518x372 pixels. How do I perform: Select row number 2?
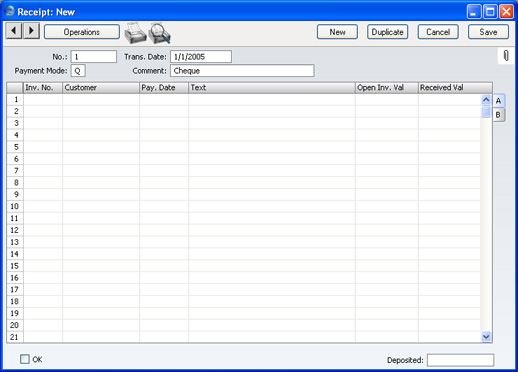click(15, 111)
